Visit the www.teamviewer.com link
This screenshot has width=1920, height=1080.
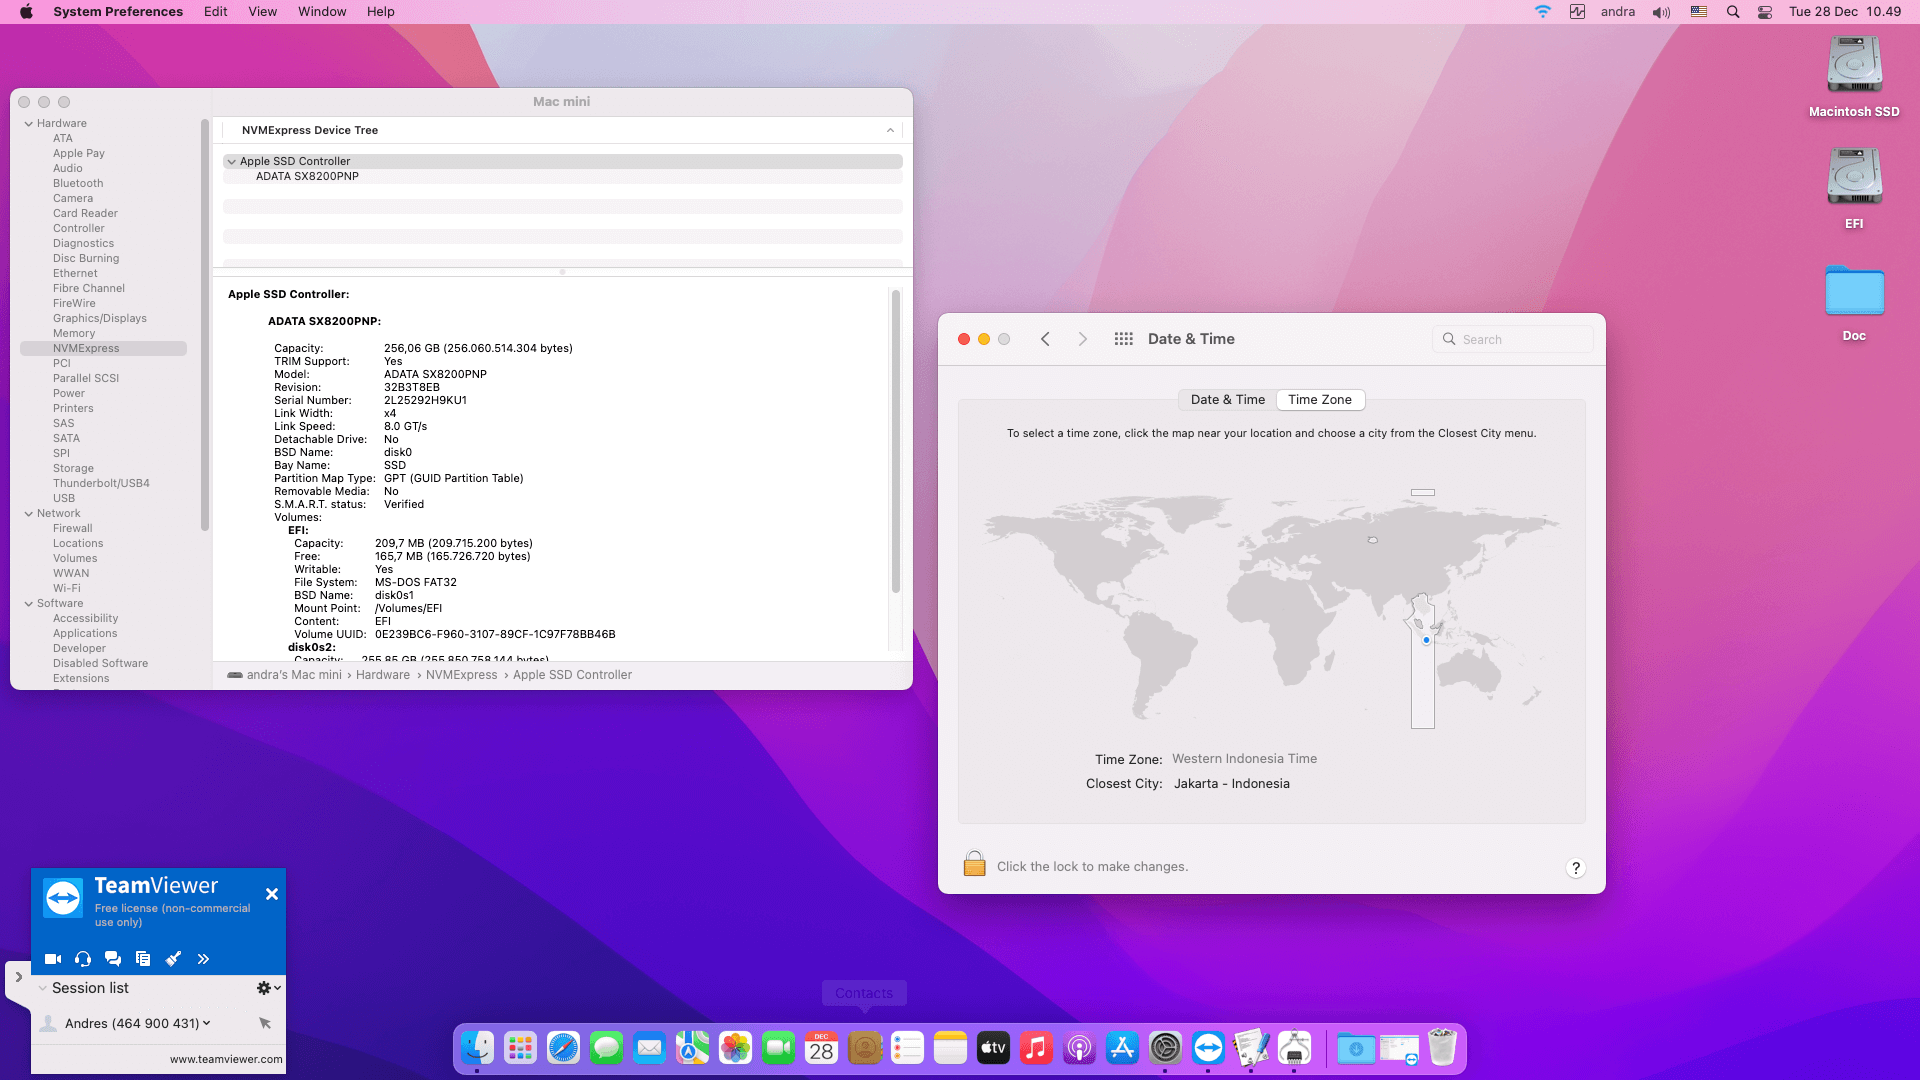click(225, 1059)
